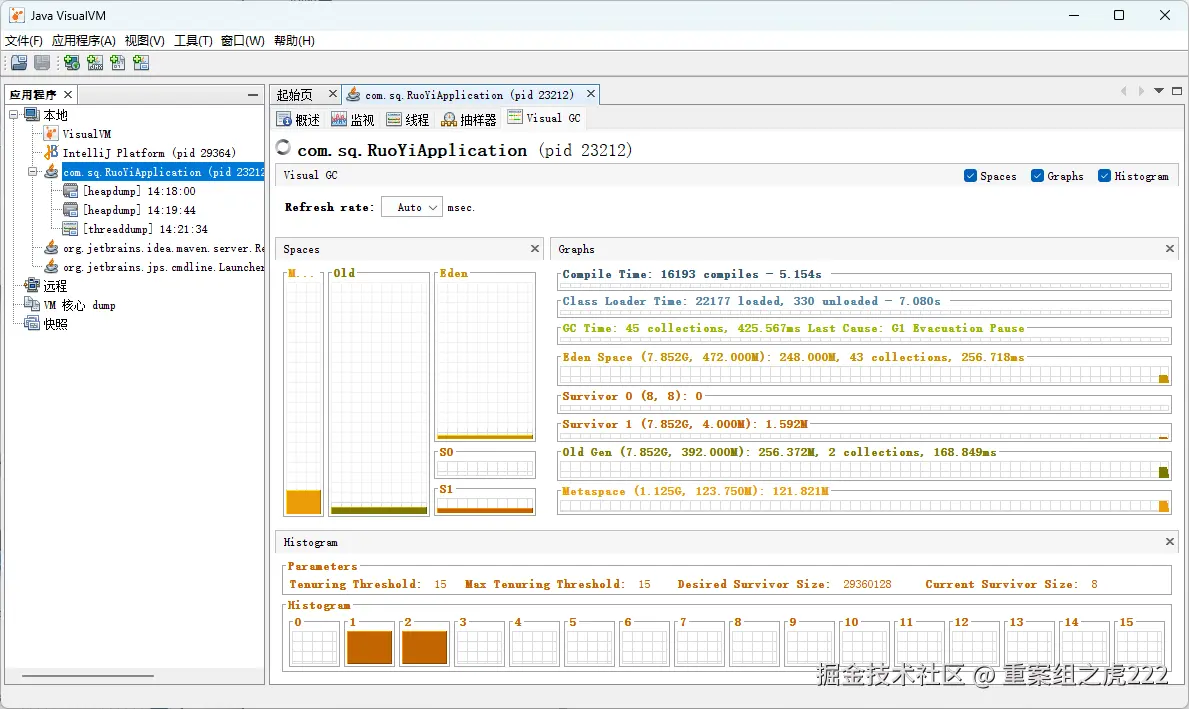Select VisualVM tree row

click(x=86, y=133)
